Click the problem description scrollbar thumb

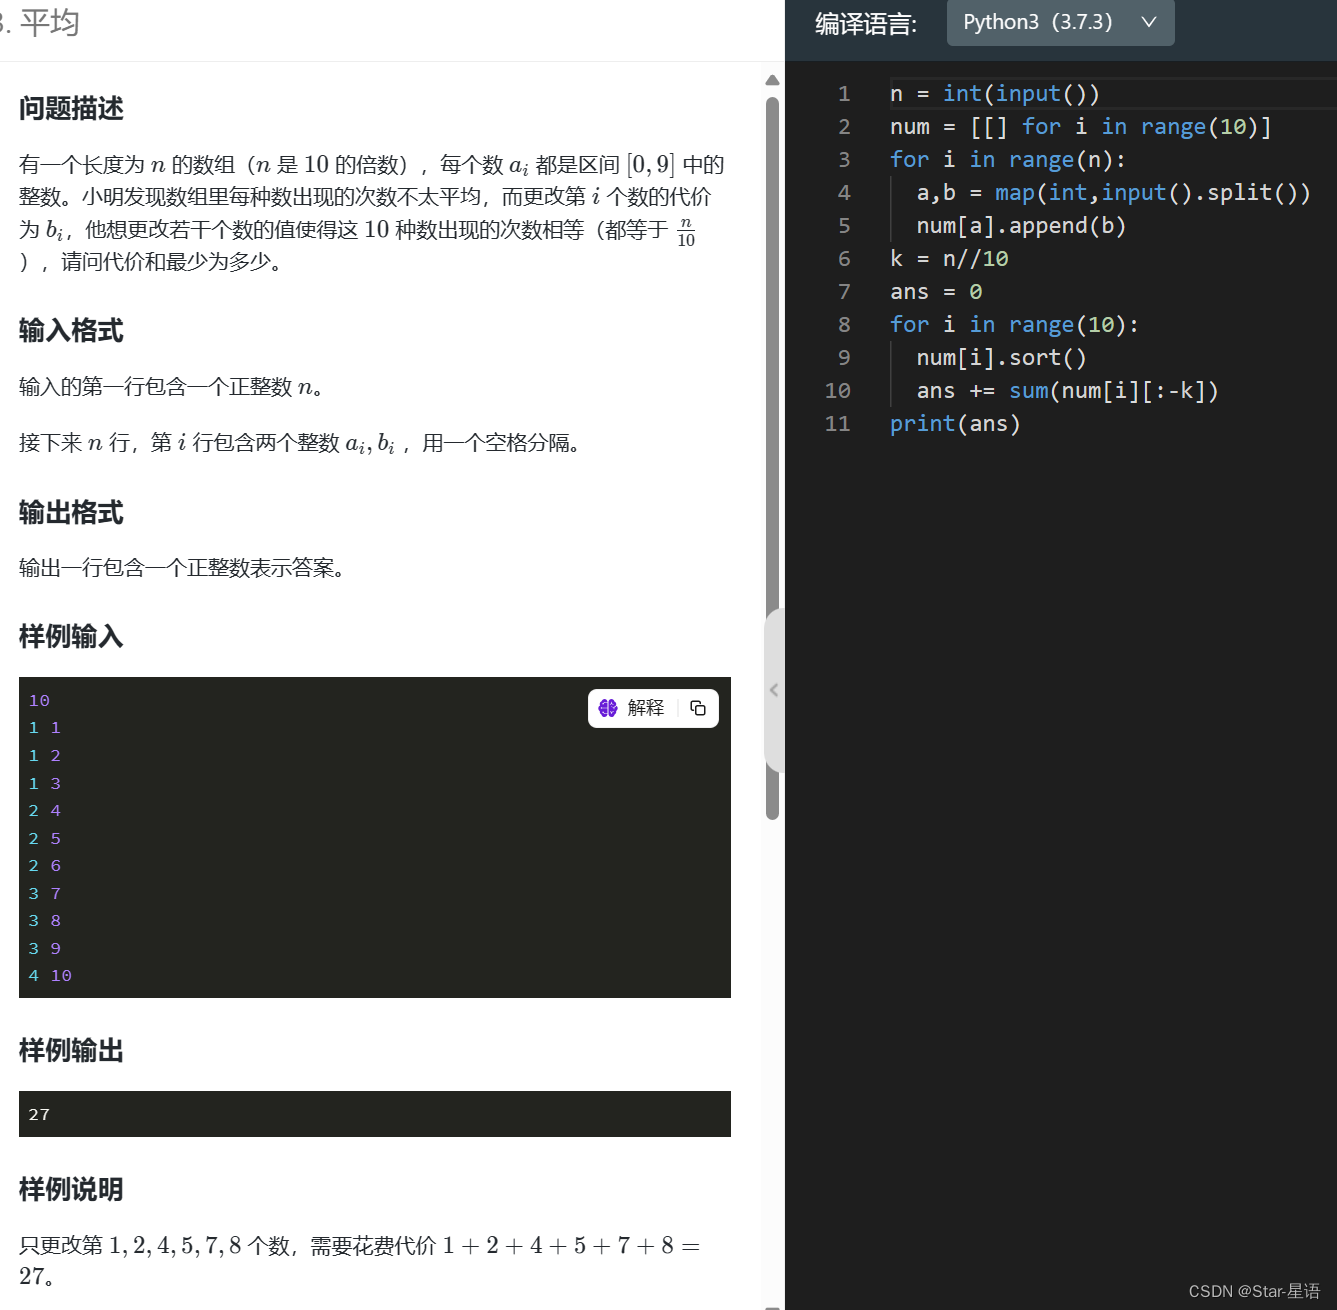[x=772, y=458]
